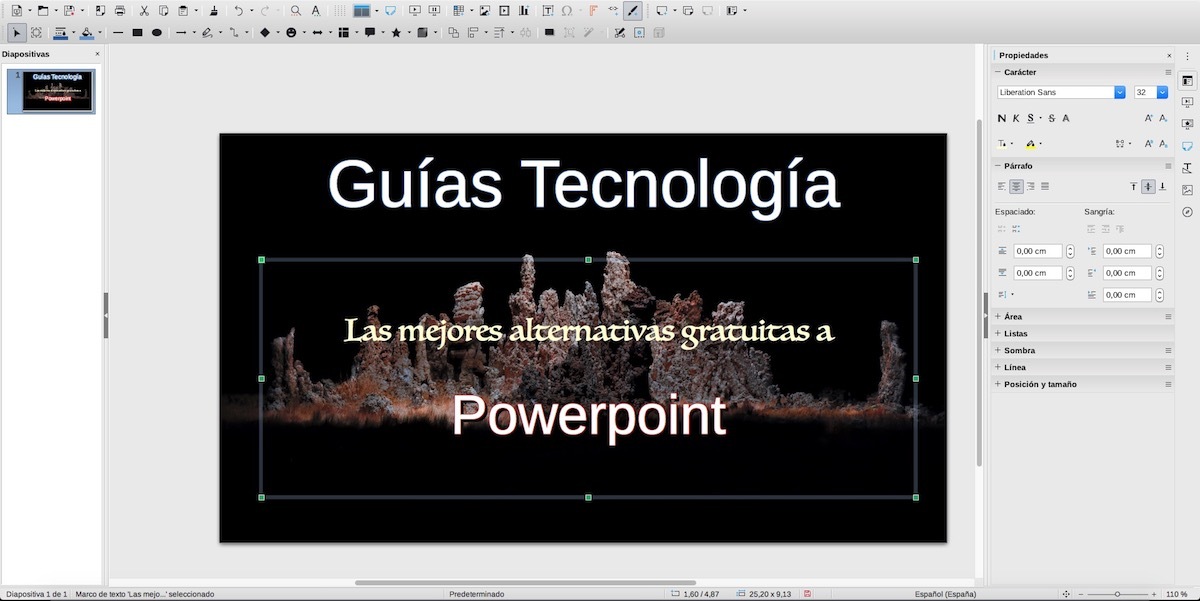Click Español (España) language in status bar
Viewport: 1200px width, 601px height.
point(945,594)
